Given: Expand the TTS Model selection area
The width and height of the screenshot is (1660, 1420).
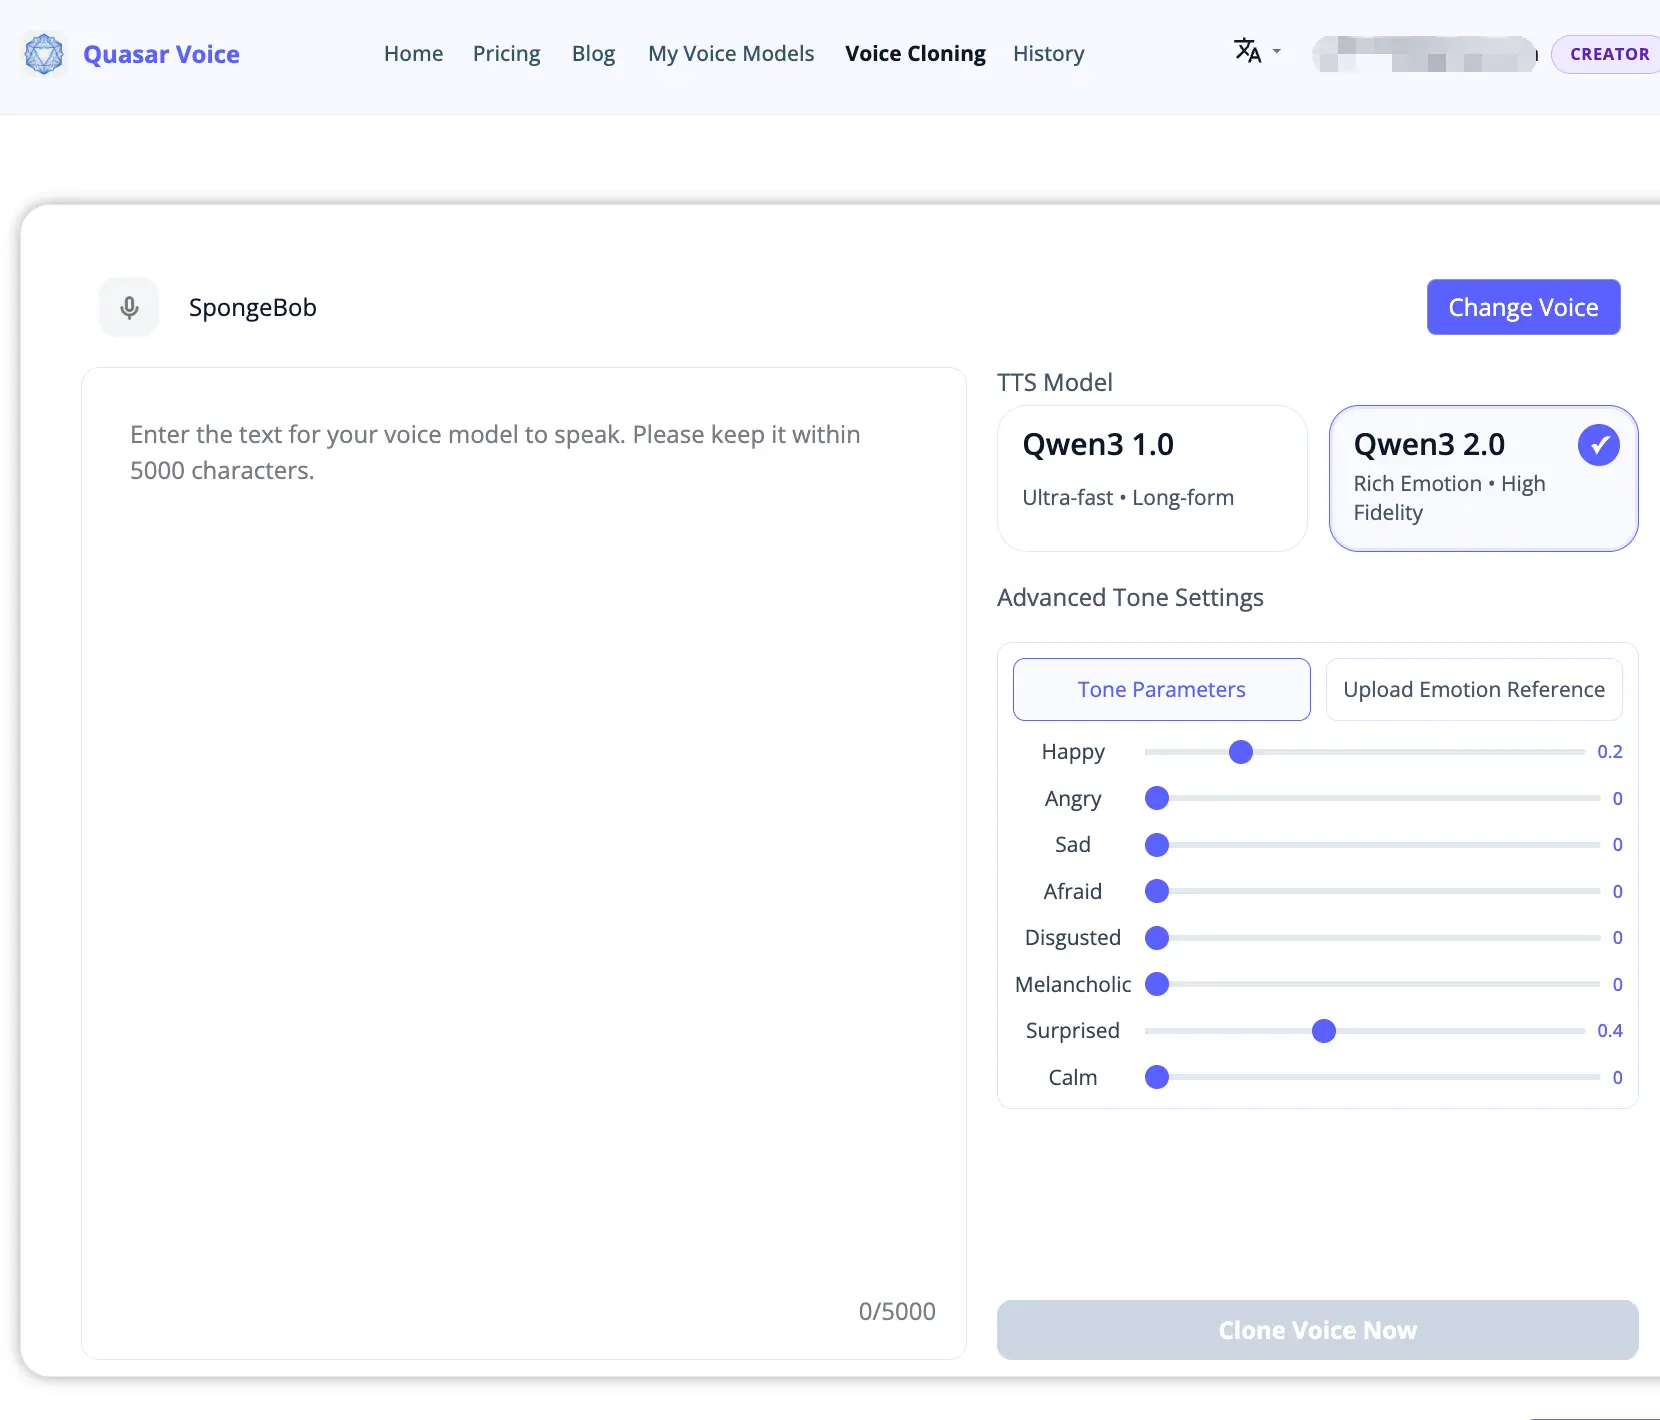Looking at the screenshot, I should point(1054,381).
